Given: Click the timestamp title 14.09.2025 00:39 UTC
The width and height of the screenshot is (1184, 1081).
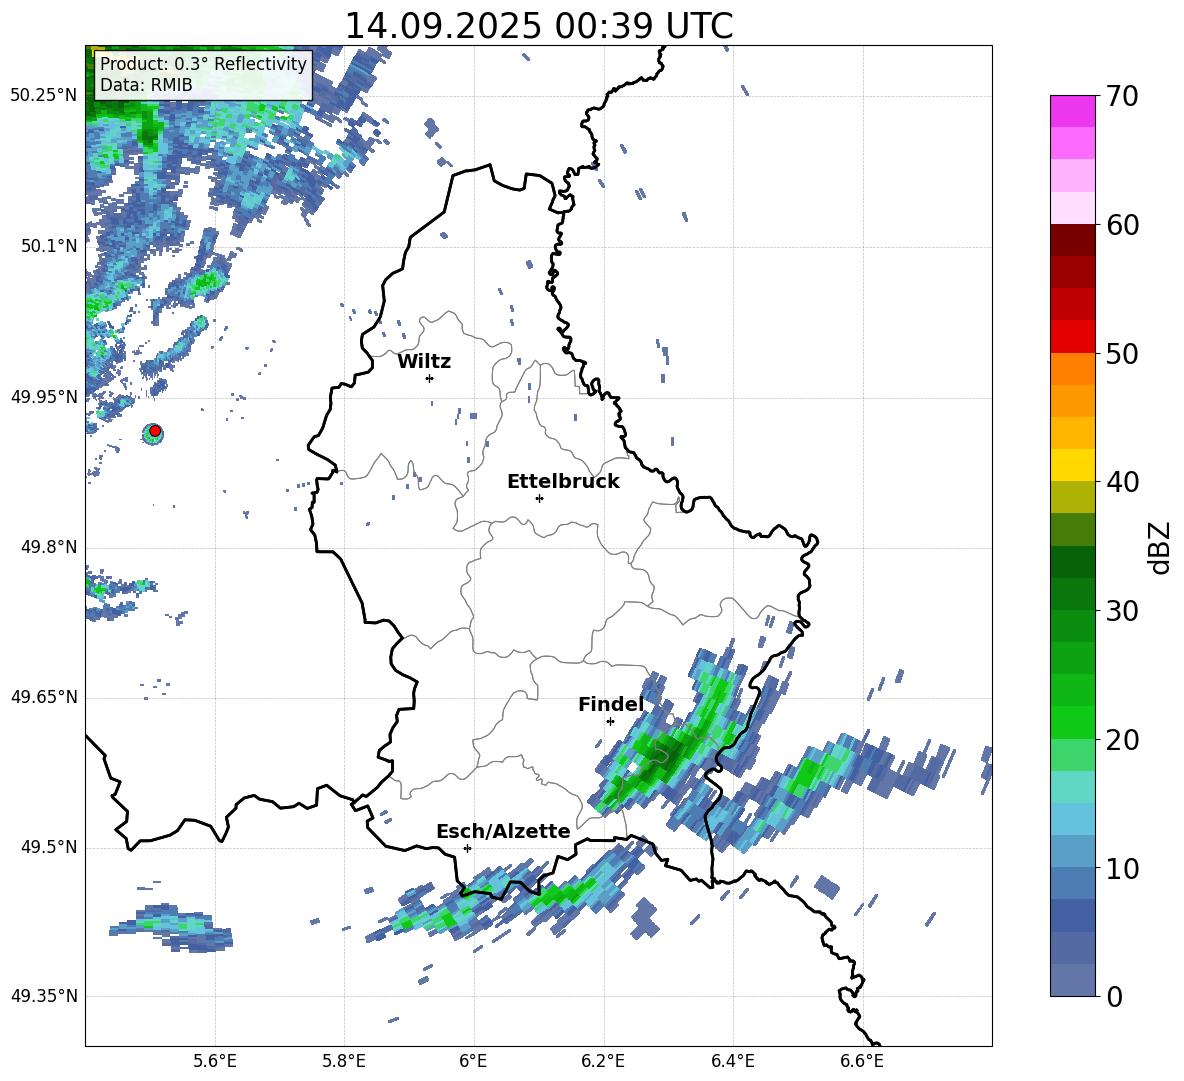Looking at the screenshot, I should (539, 26).
